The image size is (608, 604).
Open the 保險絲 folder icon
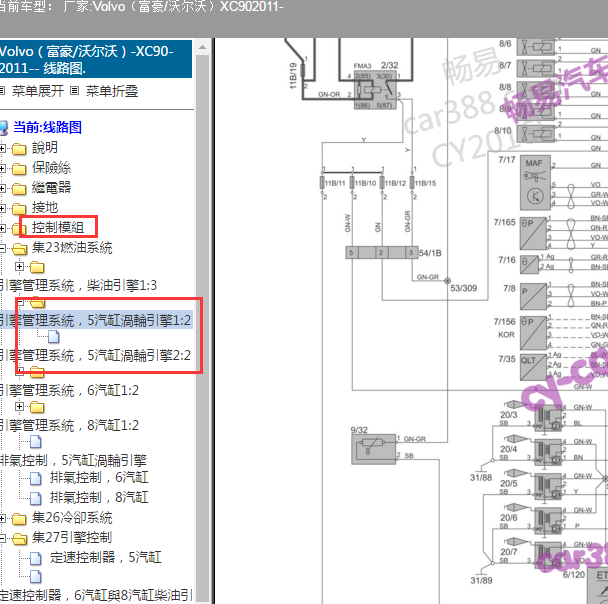(x=19, y=169)
